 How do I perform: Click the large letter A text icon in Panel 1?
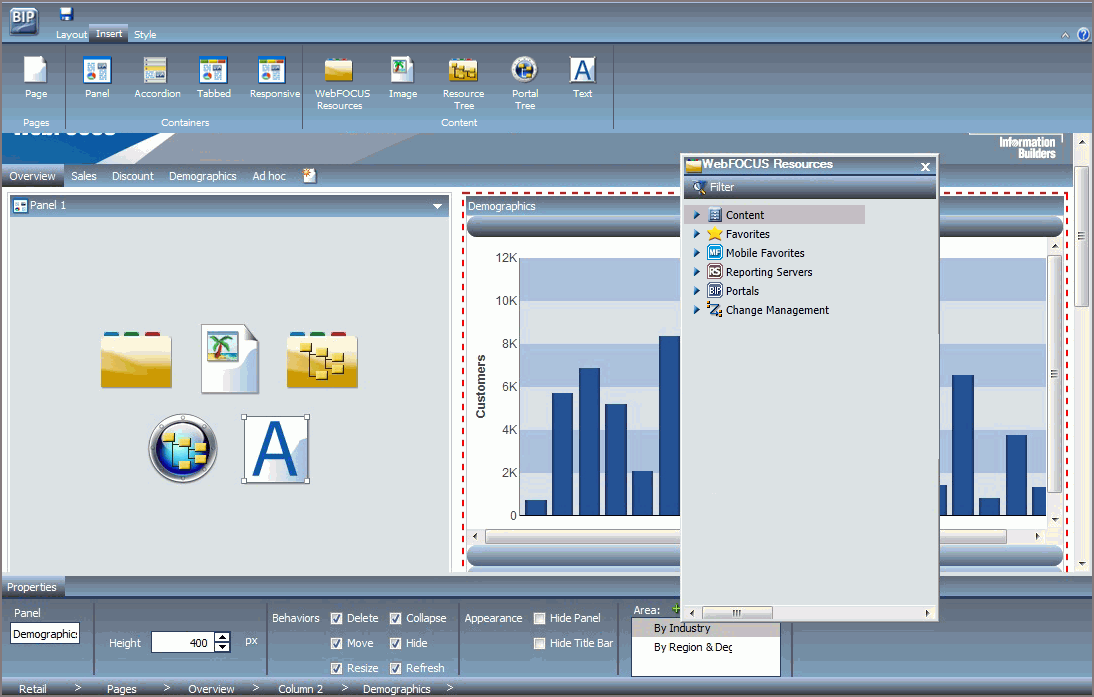276,449
